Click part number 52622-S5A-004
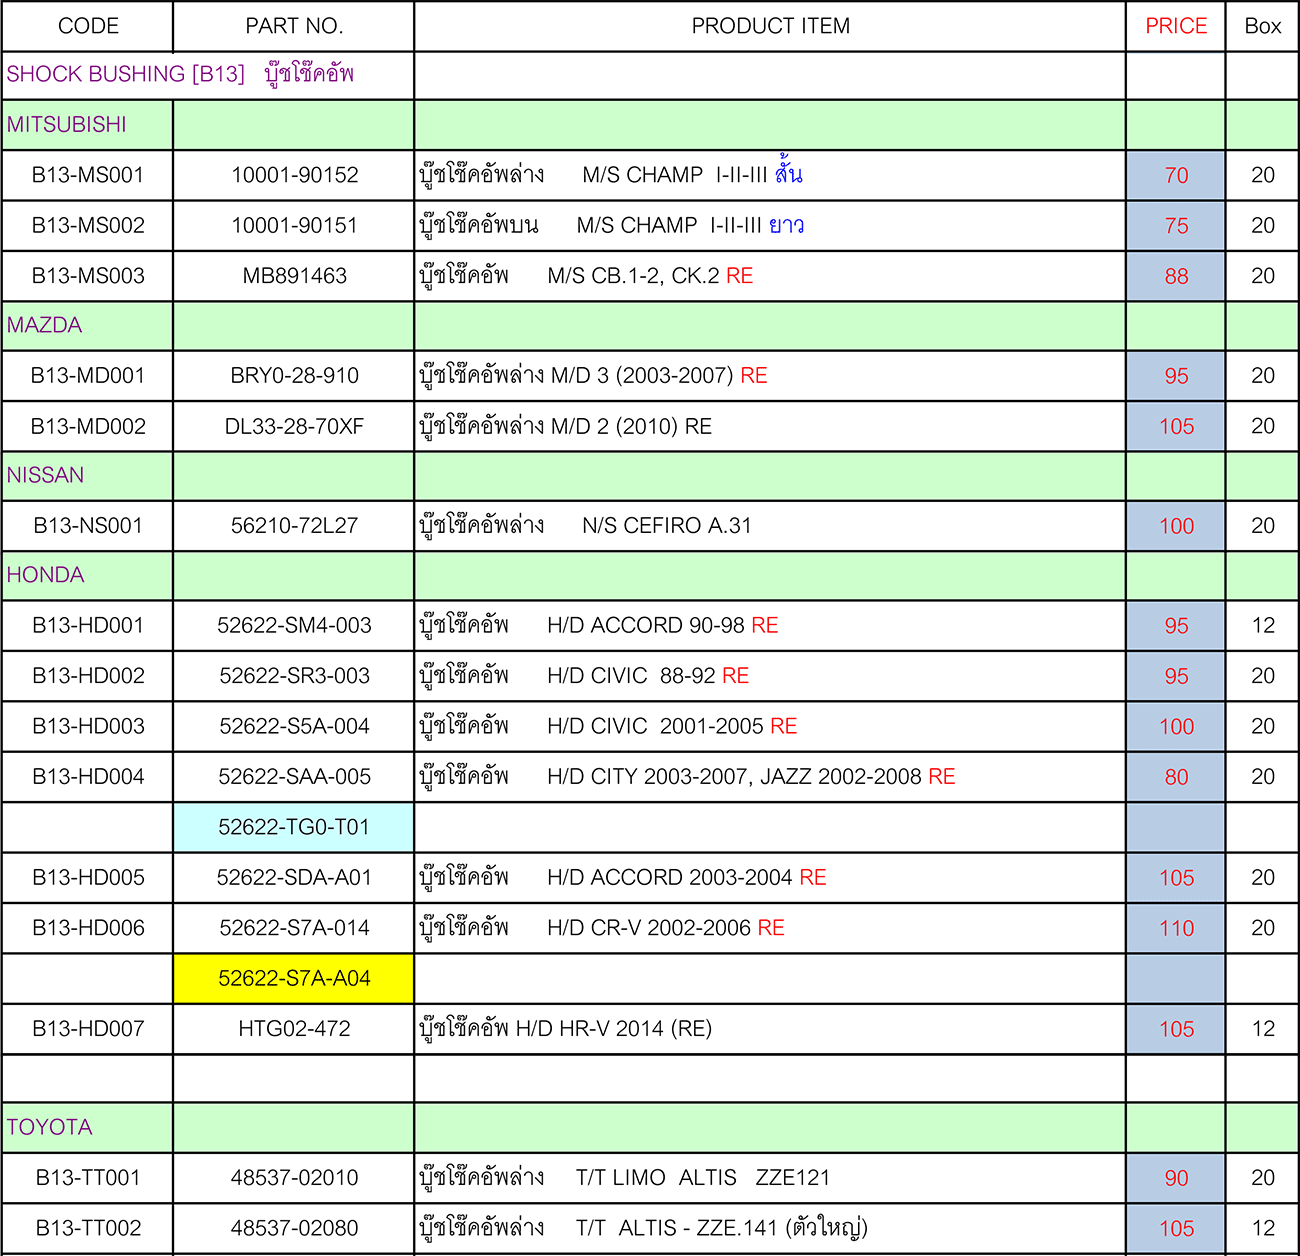1300x1256 pixels. tap(294, 726)
